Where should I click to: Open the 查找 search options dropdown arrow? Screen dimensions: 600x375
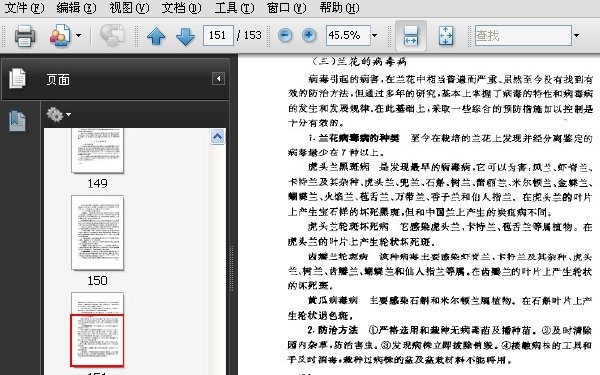(x=576, y=36)
